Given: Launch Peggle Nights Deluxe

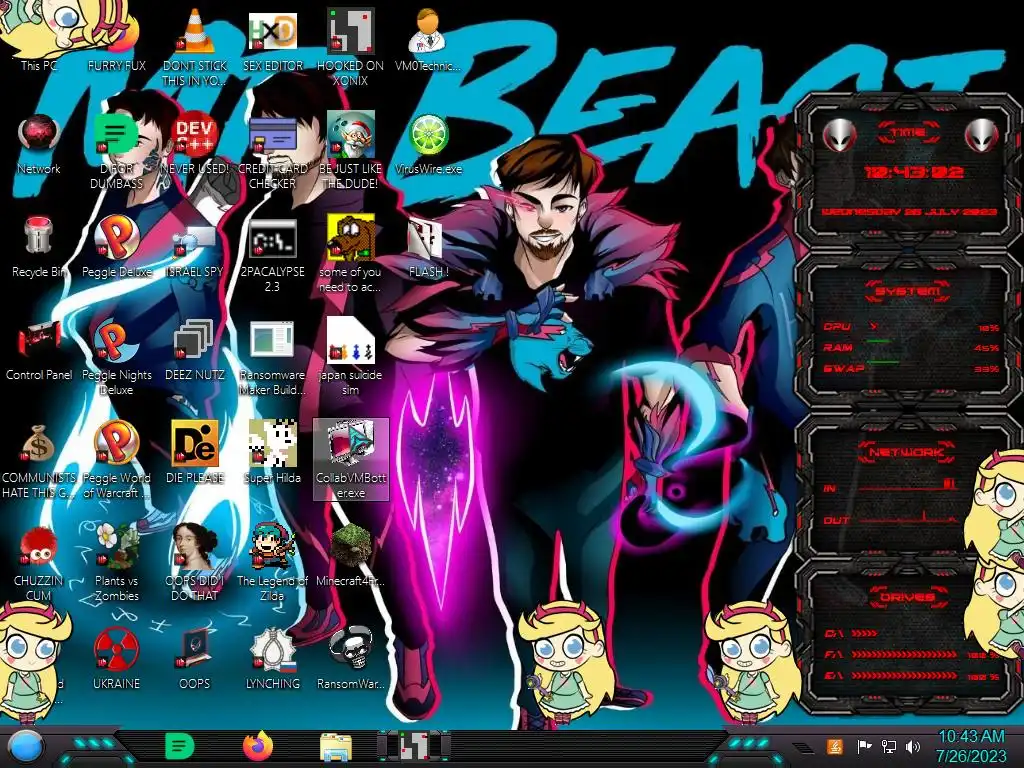Looking at the screenshot, I should pyautogui.click(x=116, y=357).
